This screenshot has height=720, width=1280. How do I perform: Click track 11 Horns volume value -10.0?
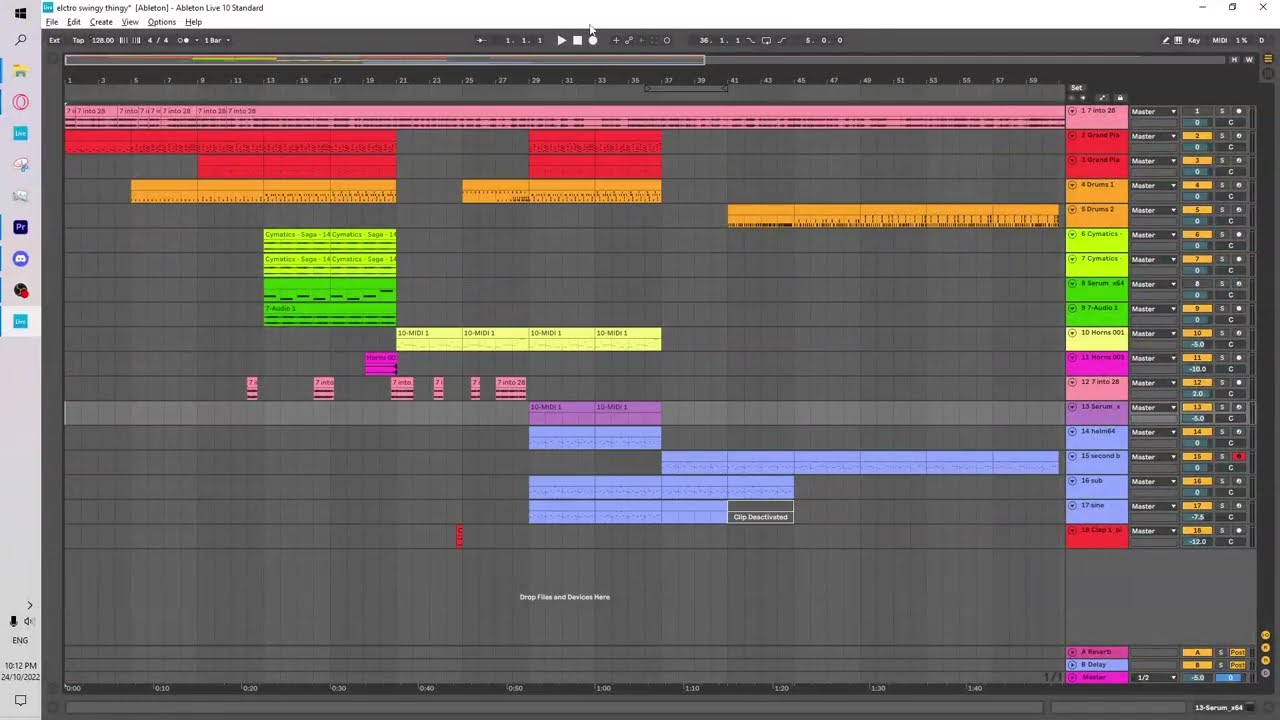[1197, 369]
